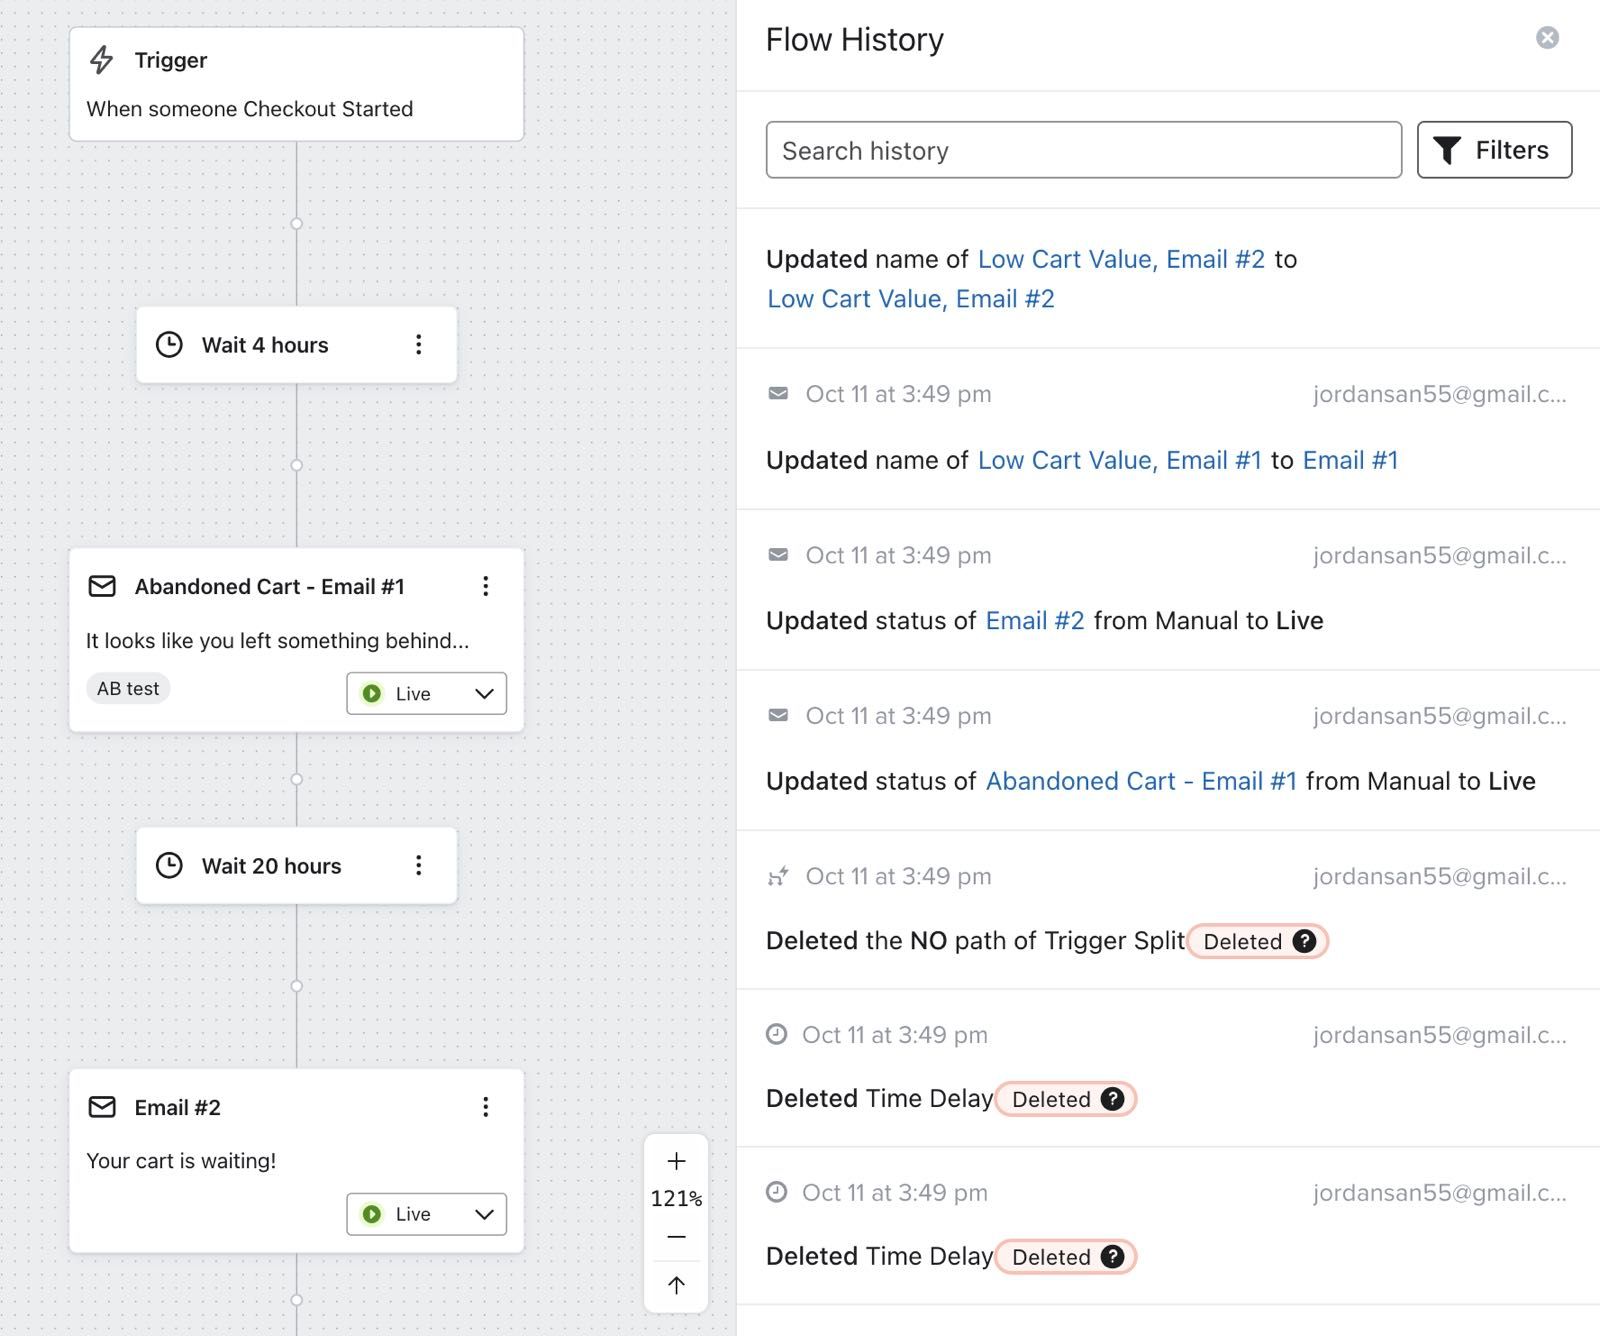Click the email icon beside the Email #2 status entry
Viewport: 1600px width, 1336px height.
pos(777,554)
